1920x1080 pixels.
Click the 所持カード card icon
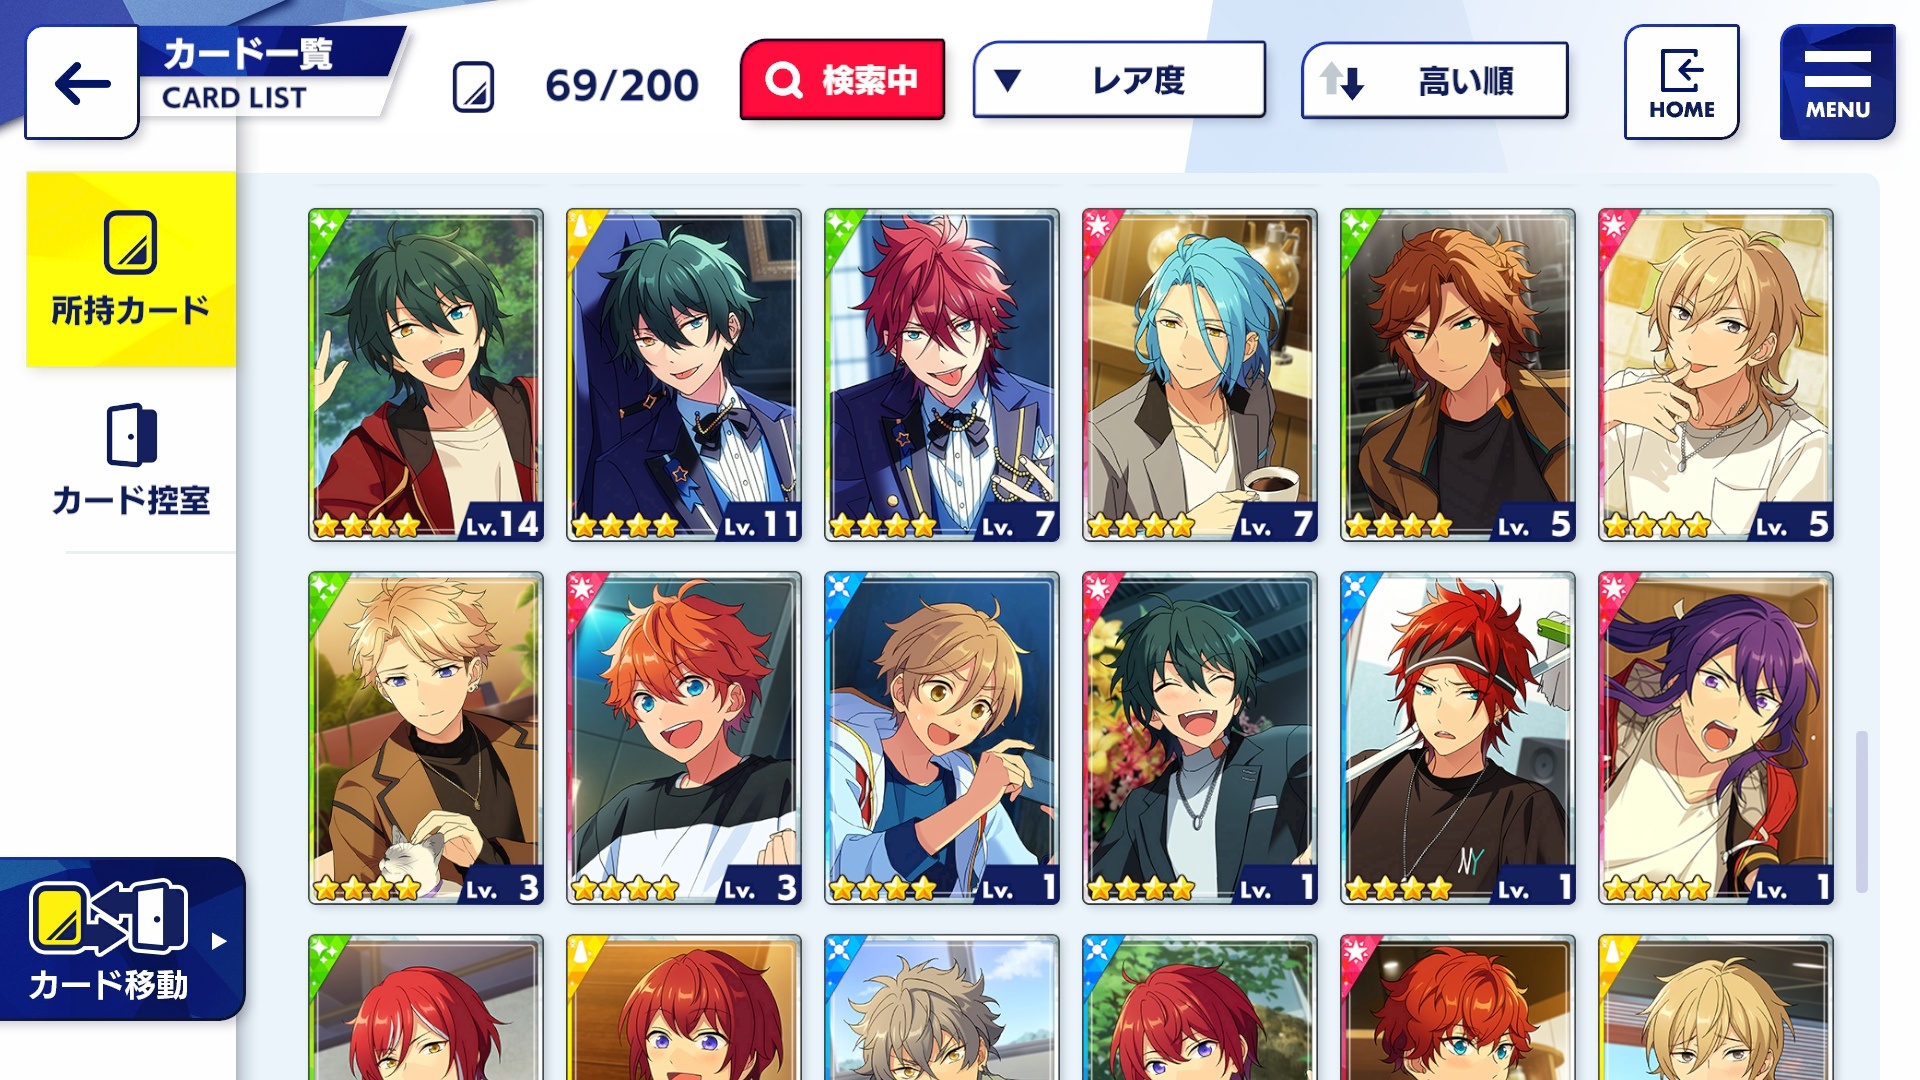131,242
